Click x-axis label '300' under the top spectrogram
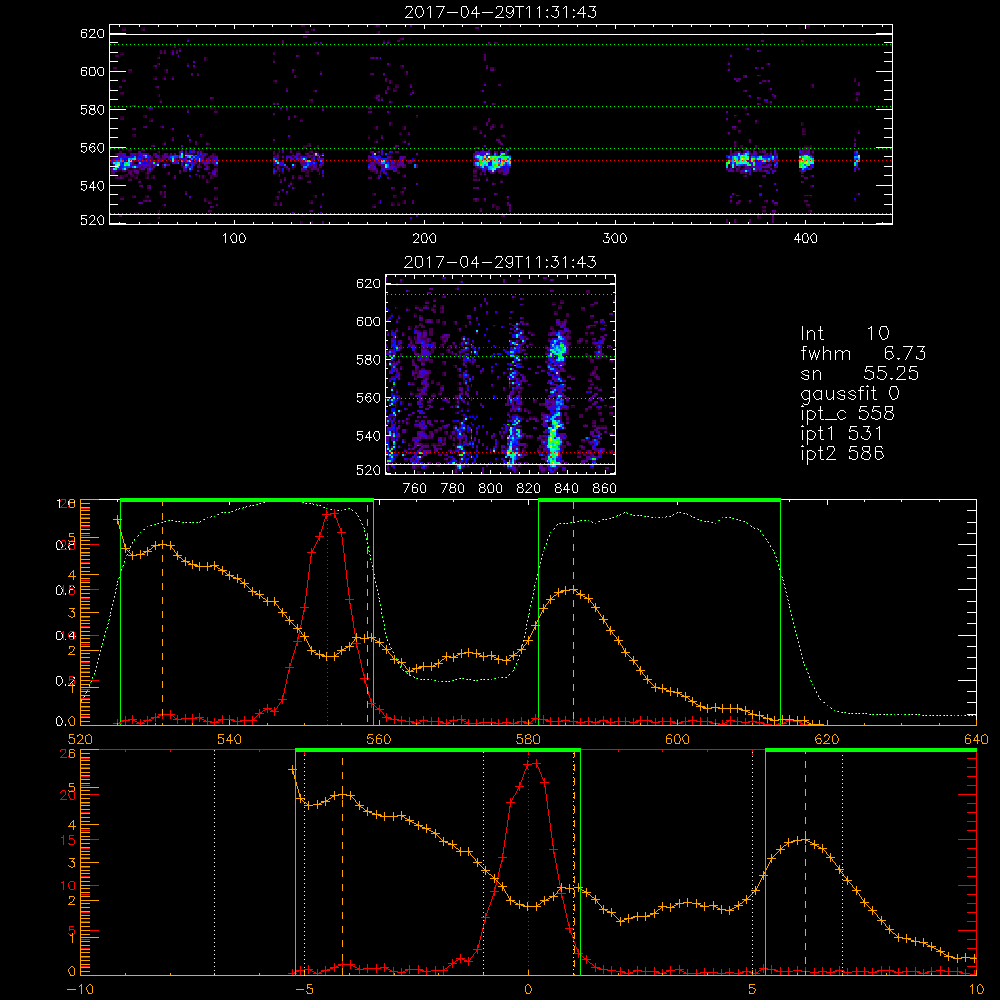Screen dimensions: 1000x1000 [x=615, y=239]
